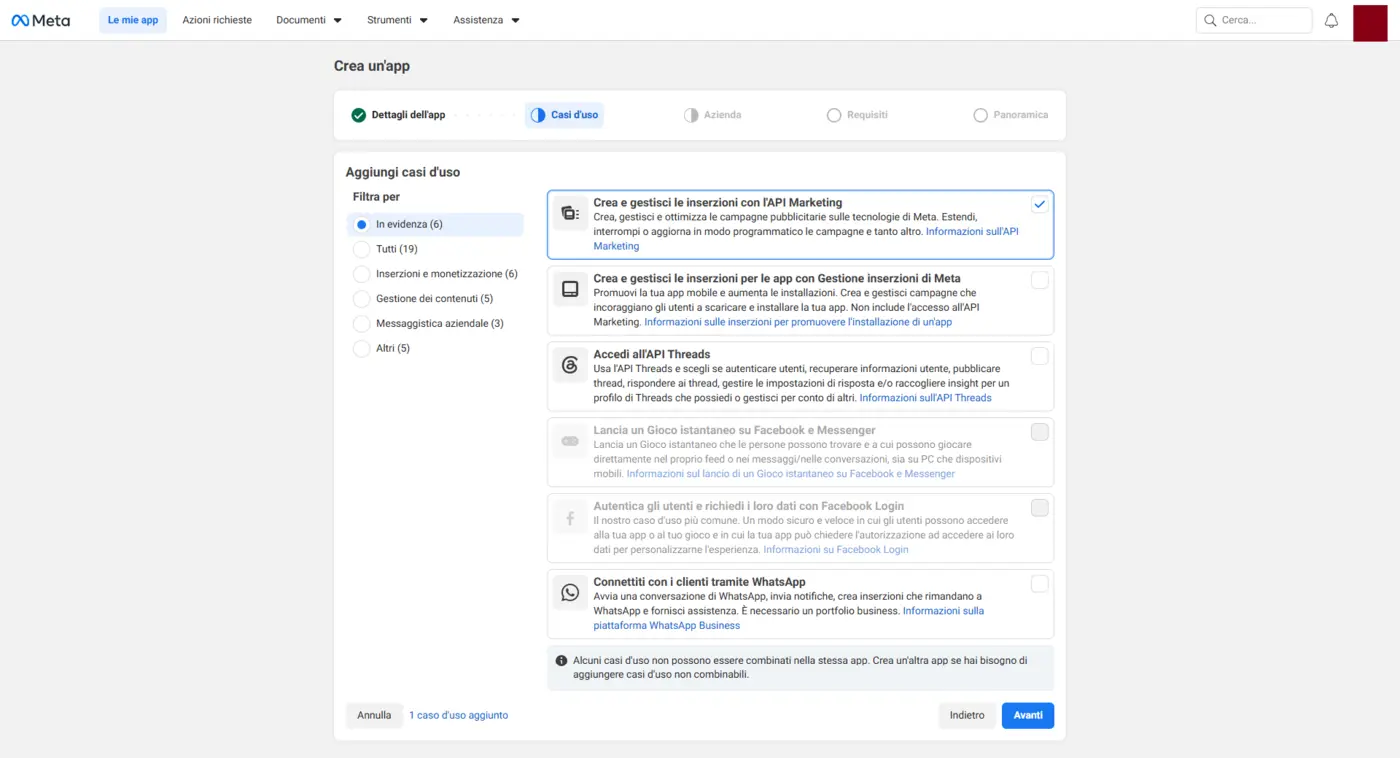The image size is (1400, 758).
Task: Click the Aggiungi casi d'uso heading
Action: (x=403, y=172)
